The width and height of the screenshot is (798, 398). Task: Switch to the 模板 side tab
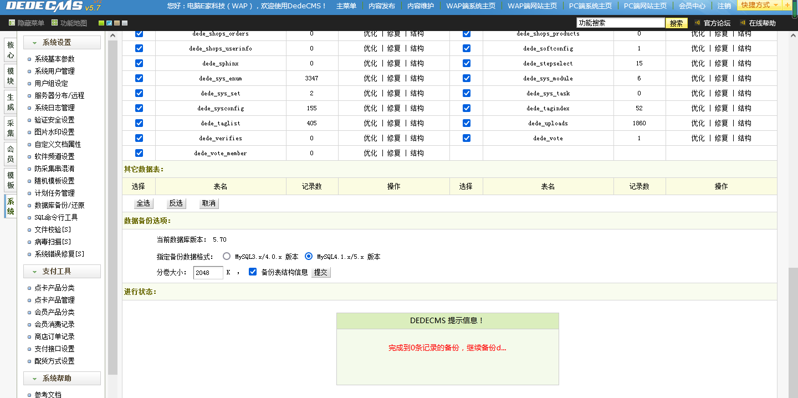11,181
